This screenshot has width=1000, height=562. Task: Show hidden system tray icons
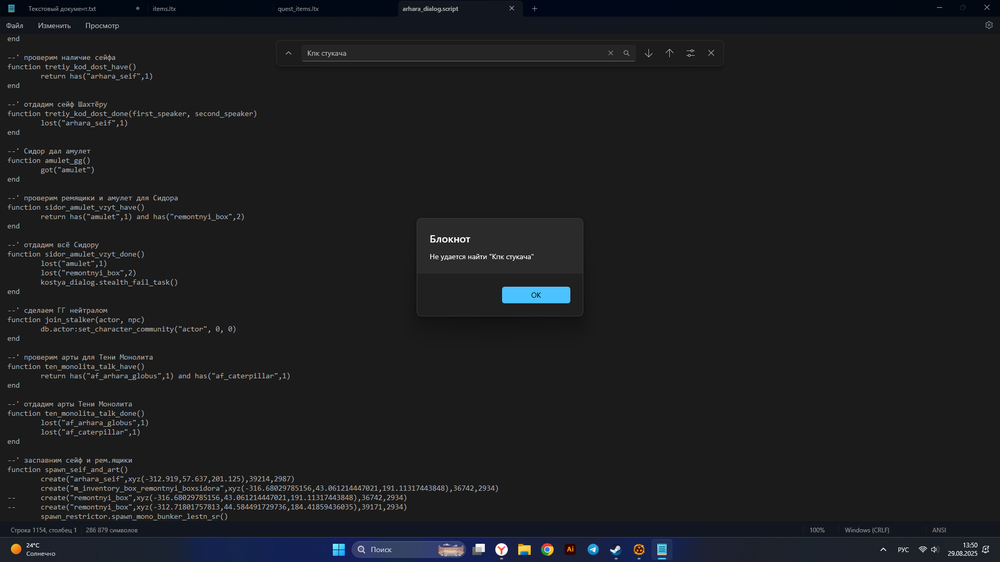click(x=881, y=549)
